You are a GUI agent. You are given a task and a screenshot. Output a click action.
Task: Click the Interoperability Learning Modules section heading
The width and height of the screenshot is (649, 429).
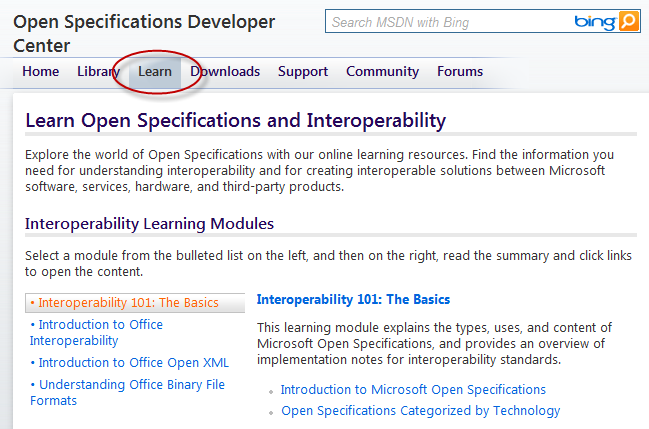tap(149, 224)
